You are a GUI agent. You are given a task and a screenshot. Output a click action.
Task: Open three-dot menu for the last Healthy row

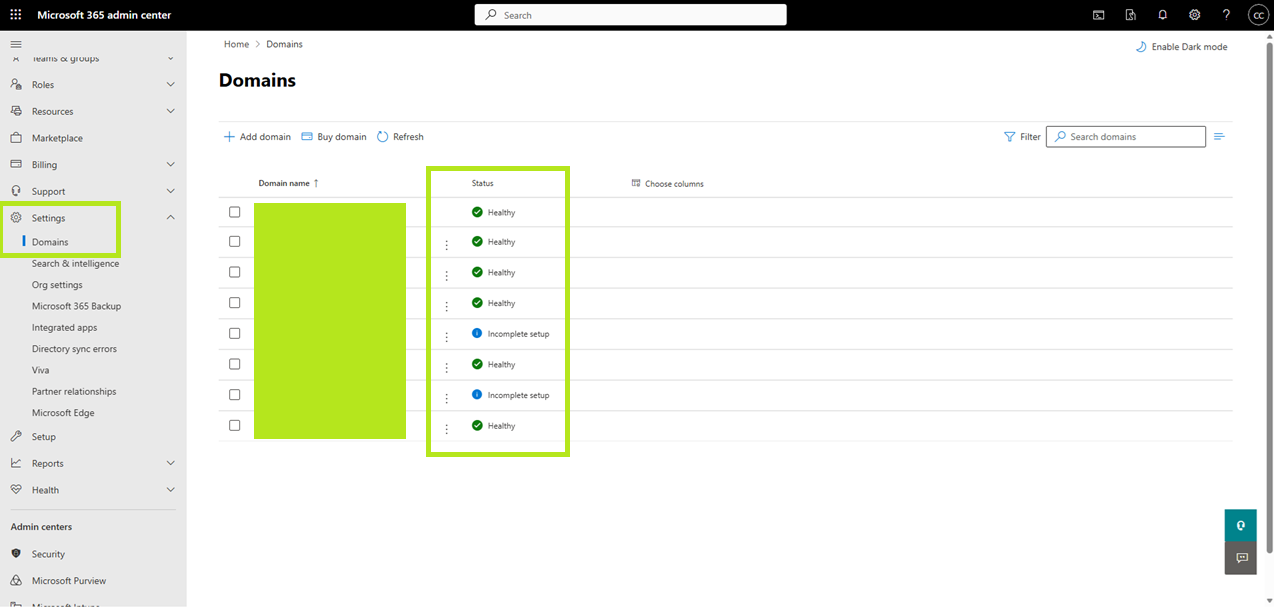(447, 429)
